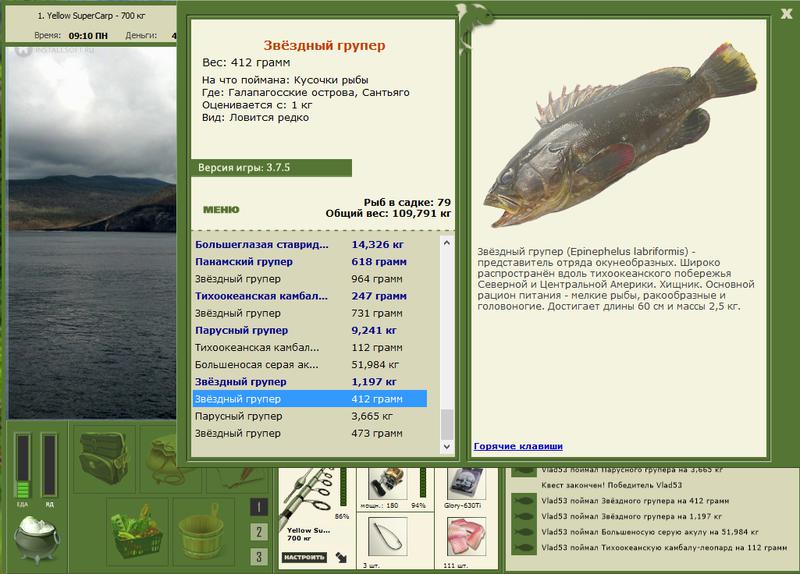
Task: Click the Рыб в садке: 79 counter
Action: (407, 203)
